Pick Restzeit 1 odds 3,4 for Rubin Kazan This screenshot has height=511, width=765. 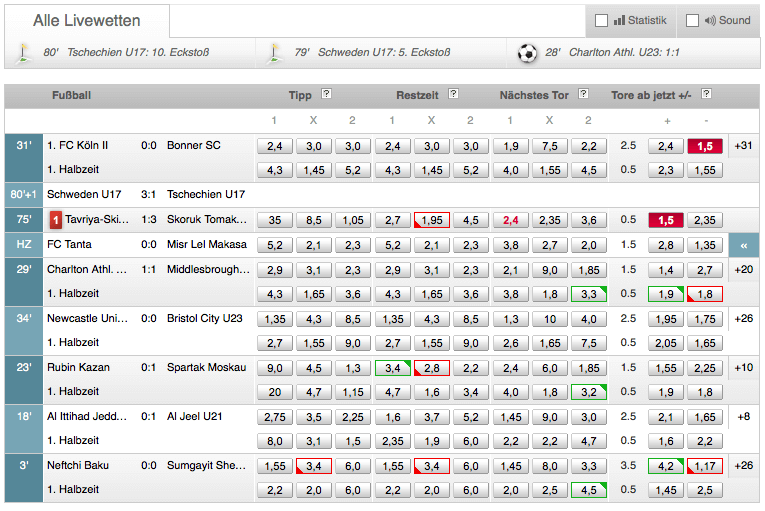pyautogui.click(x=393, y=368)
